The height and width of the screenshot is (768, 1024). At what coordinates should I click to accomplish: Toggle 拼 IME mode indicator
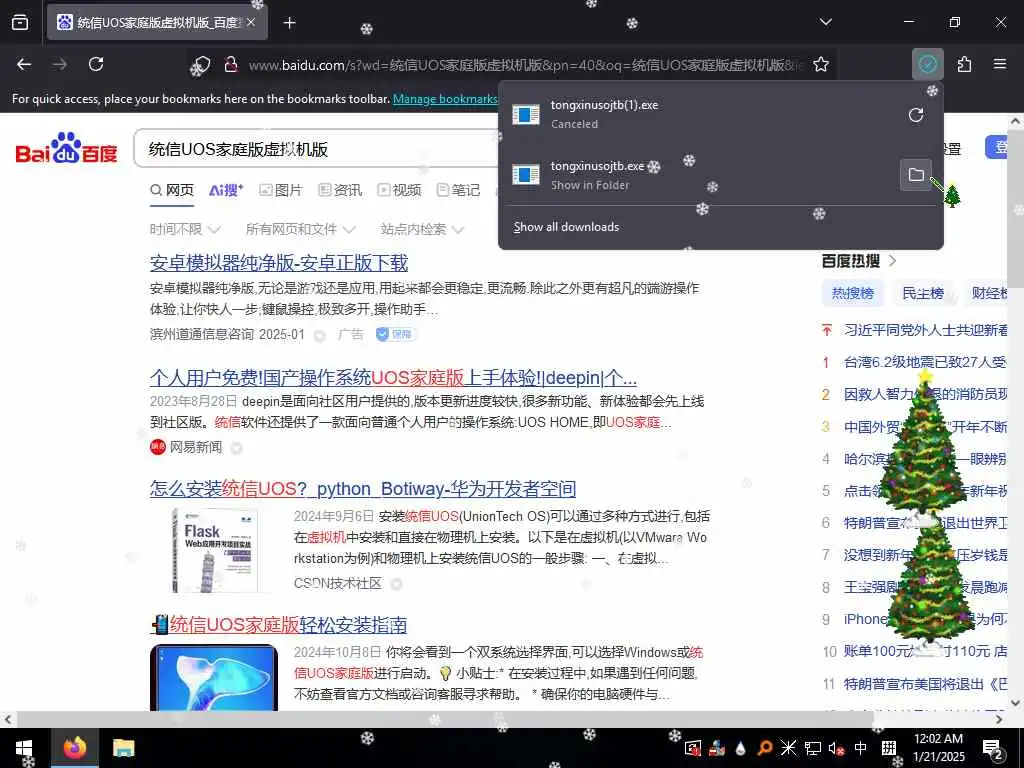click(x=889, y=748)
